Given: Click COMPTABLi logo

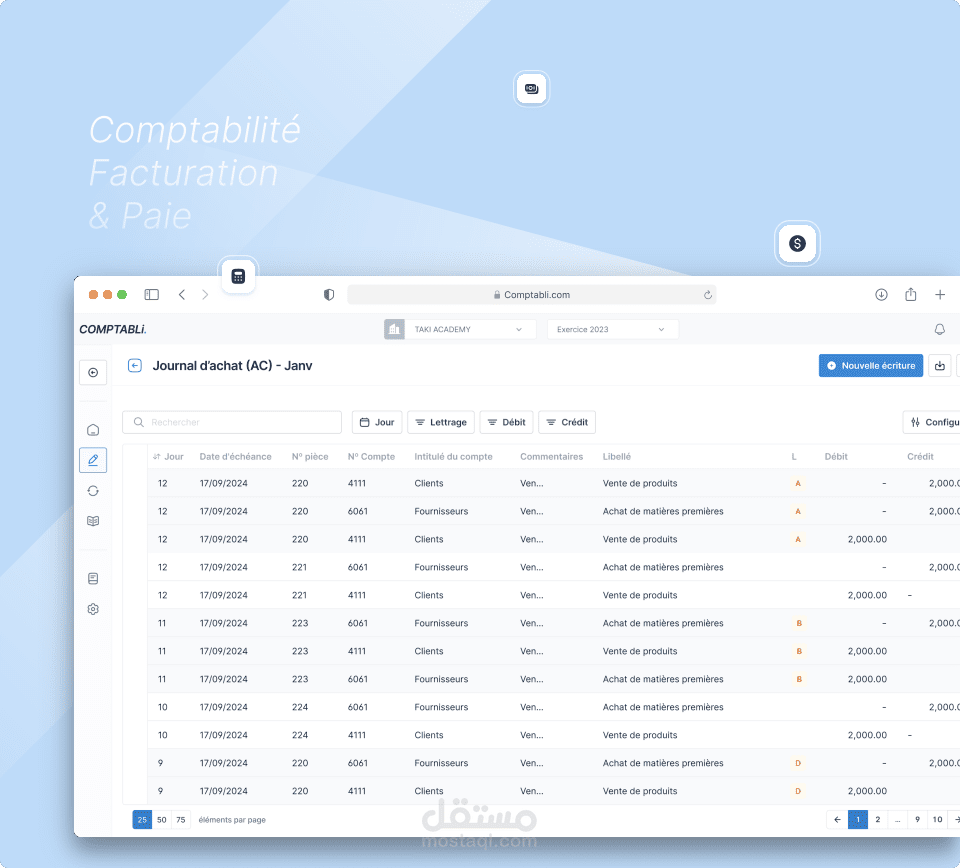Looking at the screenshot, I should [x=113, y=329].
